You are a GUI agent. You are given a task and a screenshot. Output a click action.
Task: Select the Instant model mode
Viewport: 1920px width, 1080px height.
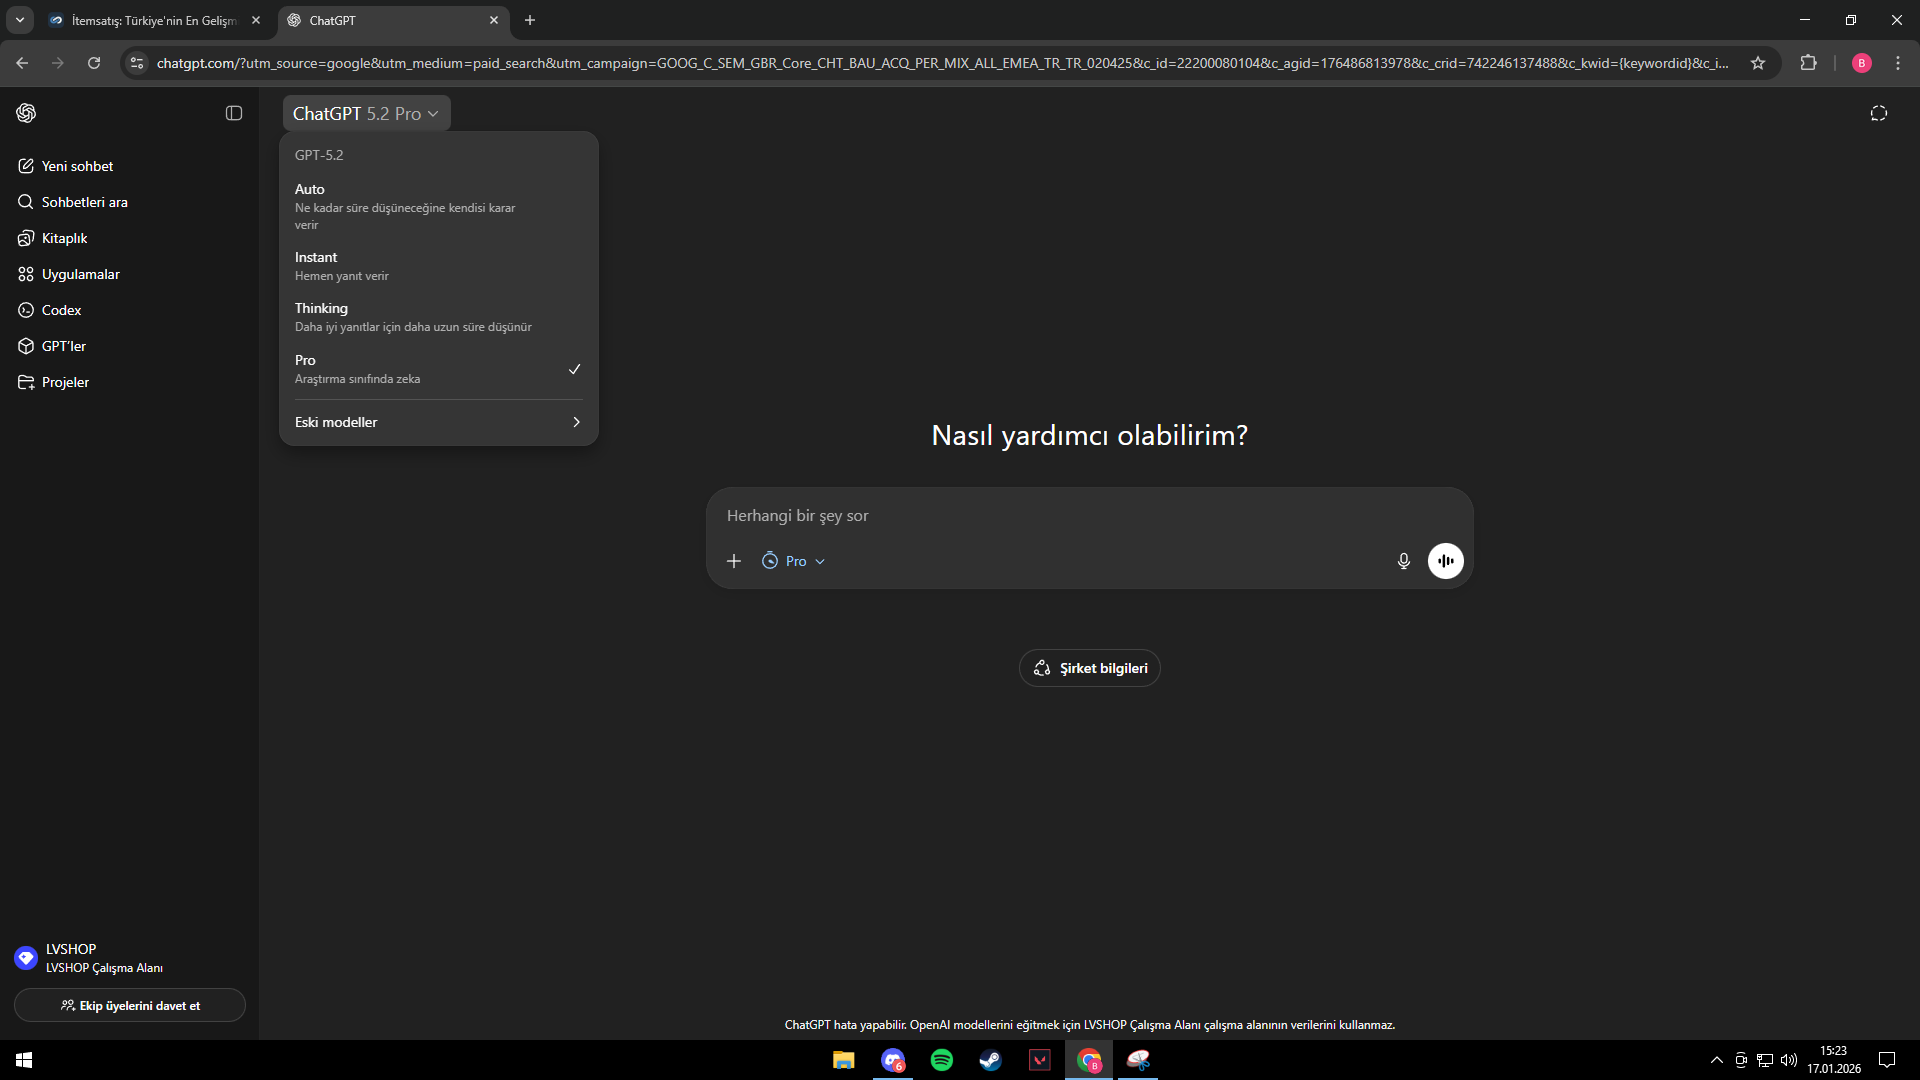[438, 266]
